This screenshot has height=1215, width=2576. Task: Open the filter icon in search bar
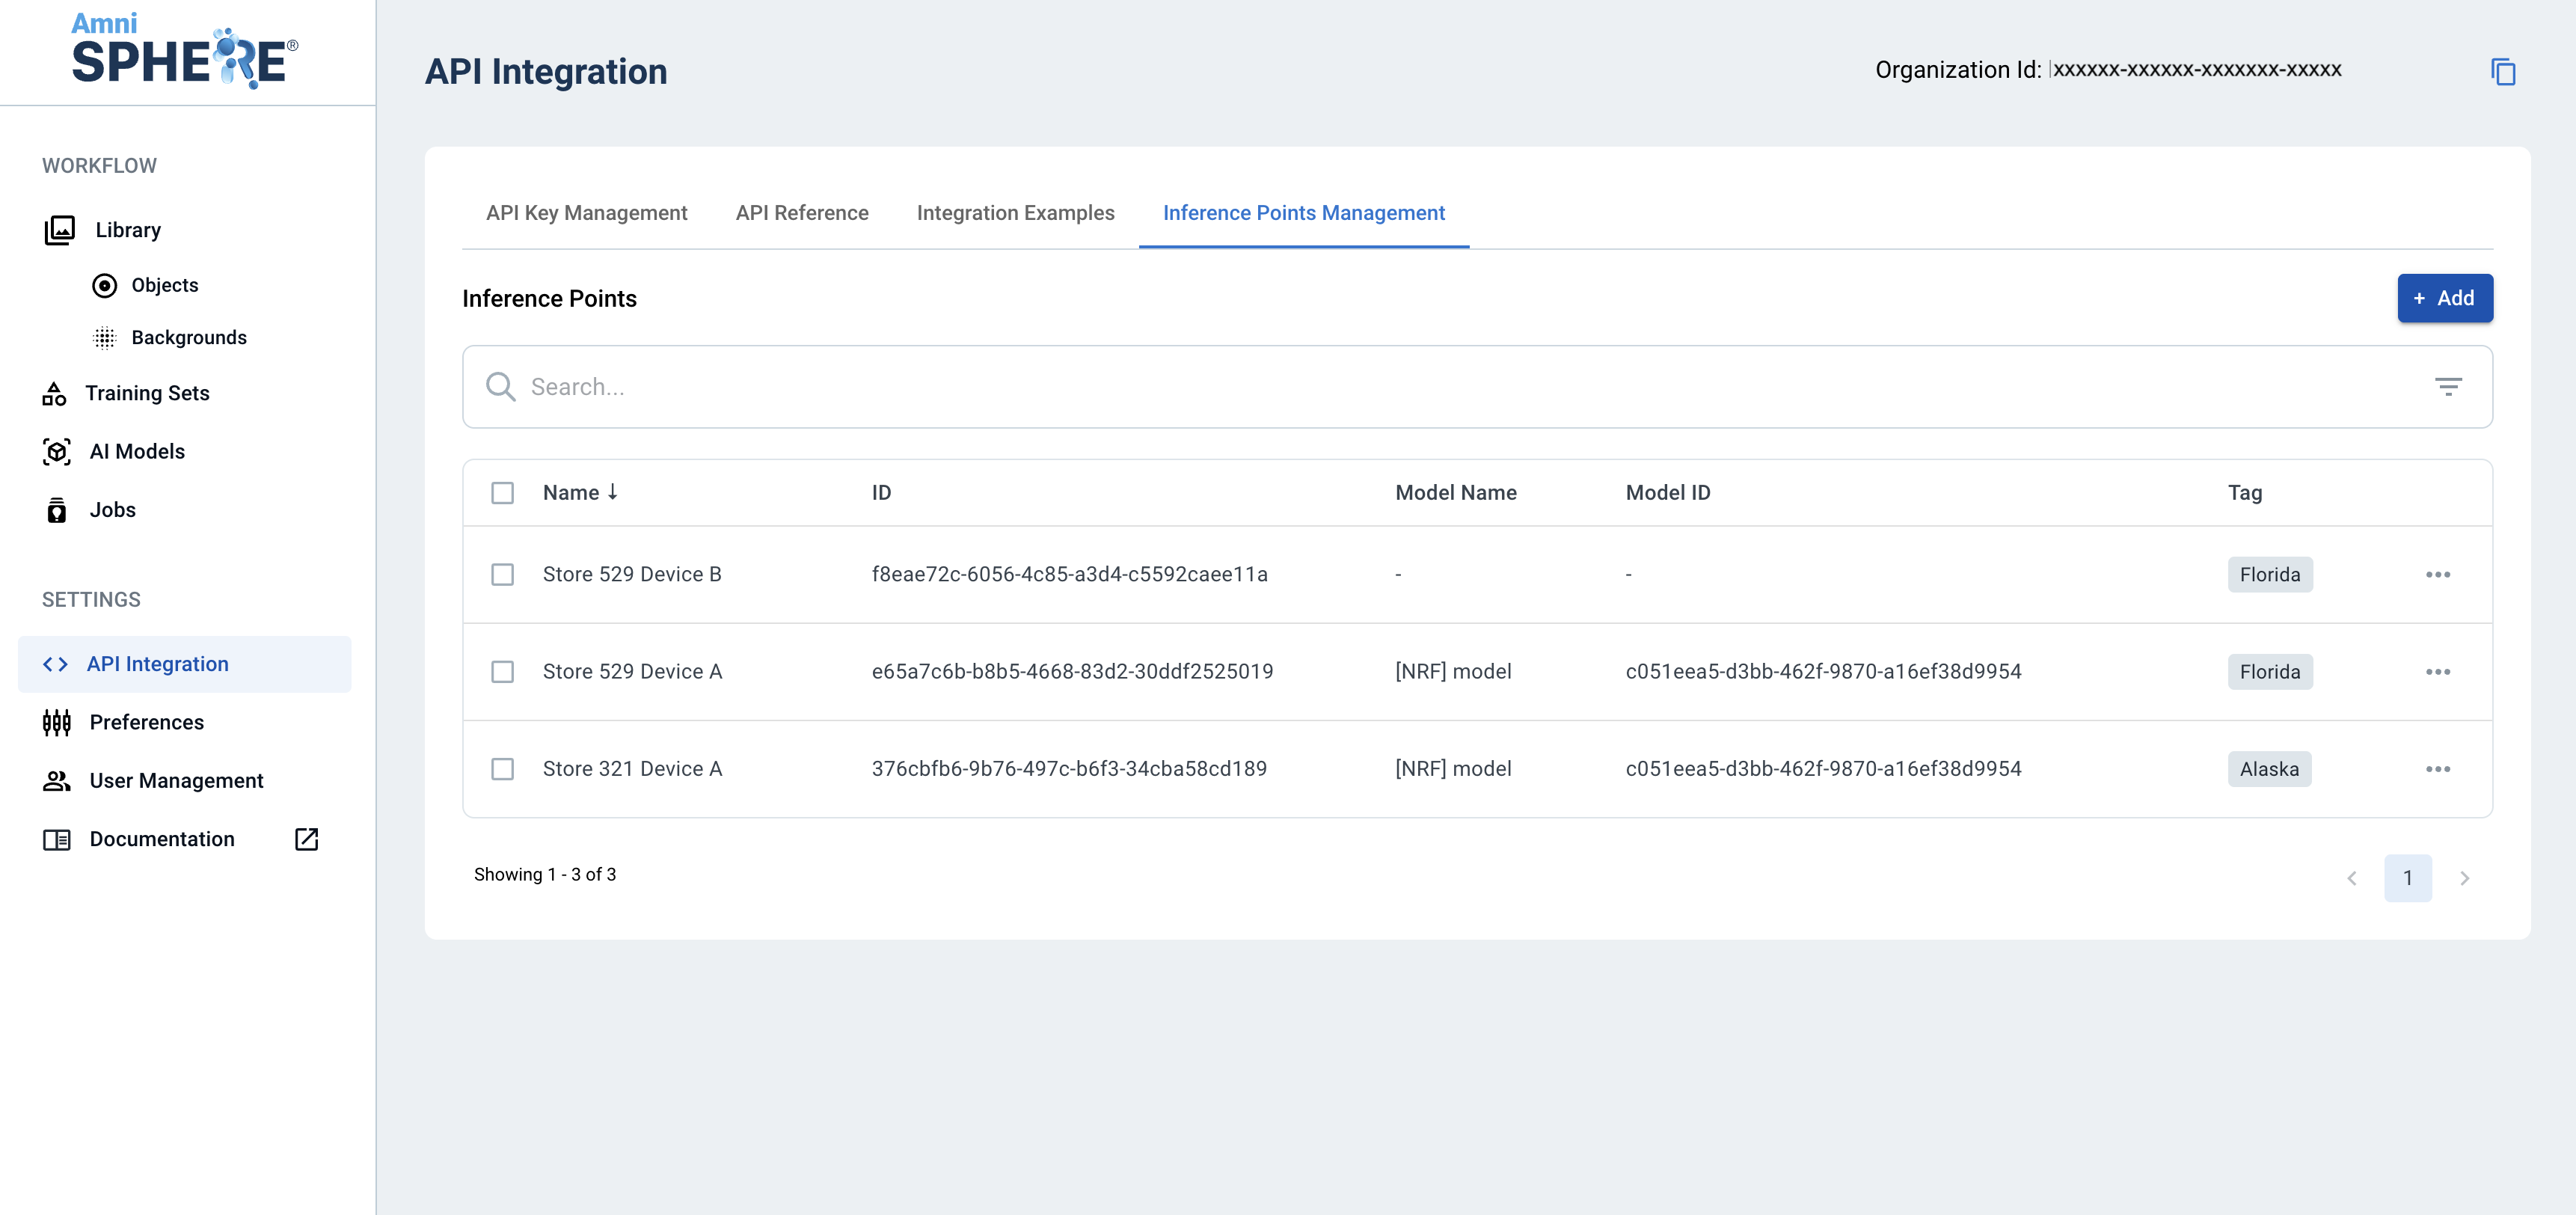pyautogui.click(x=2447, y=387)
